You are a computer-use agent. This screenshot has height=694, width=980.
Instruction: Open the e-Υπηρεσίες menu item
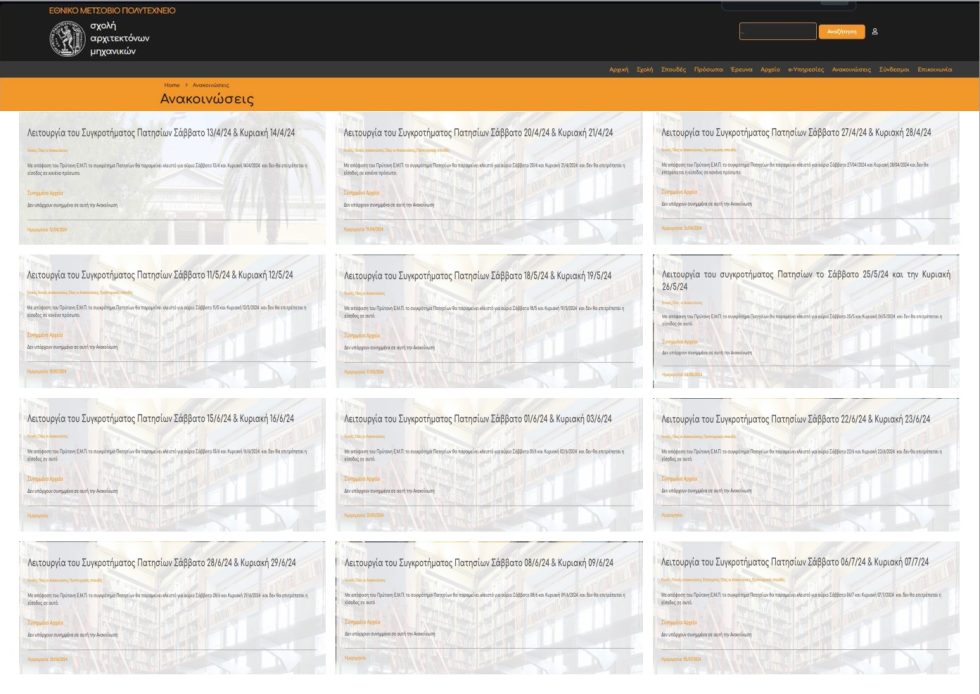[x=806, y=69]
